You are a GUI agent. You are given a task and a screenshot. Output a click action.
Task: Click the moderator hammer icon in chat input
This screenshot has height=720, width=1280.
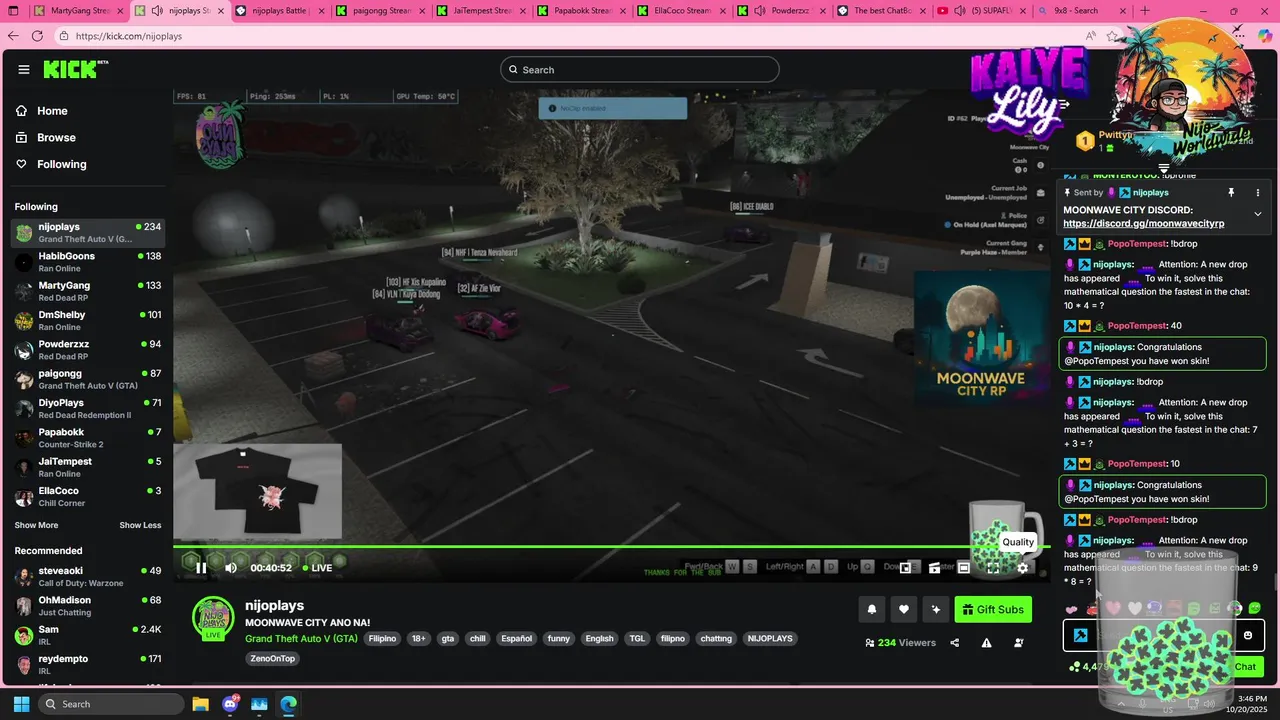click(x=1081, y=635)
